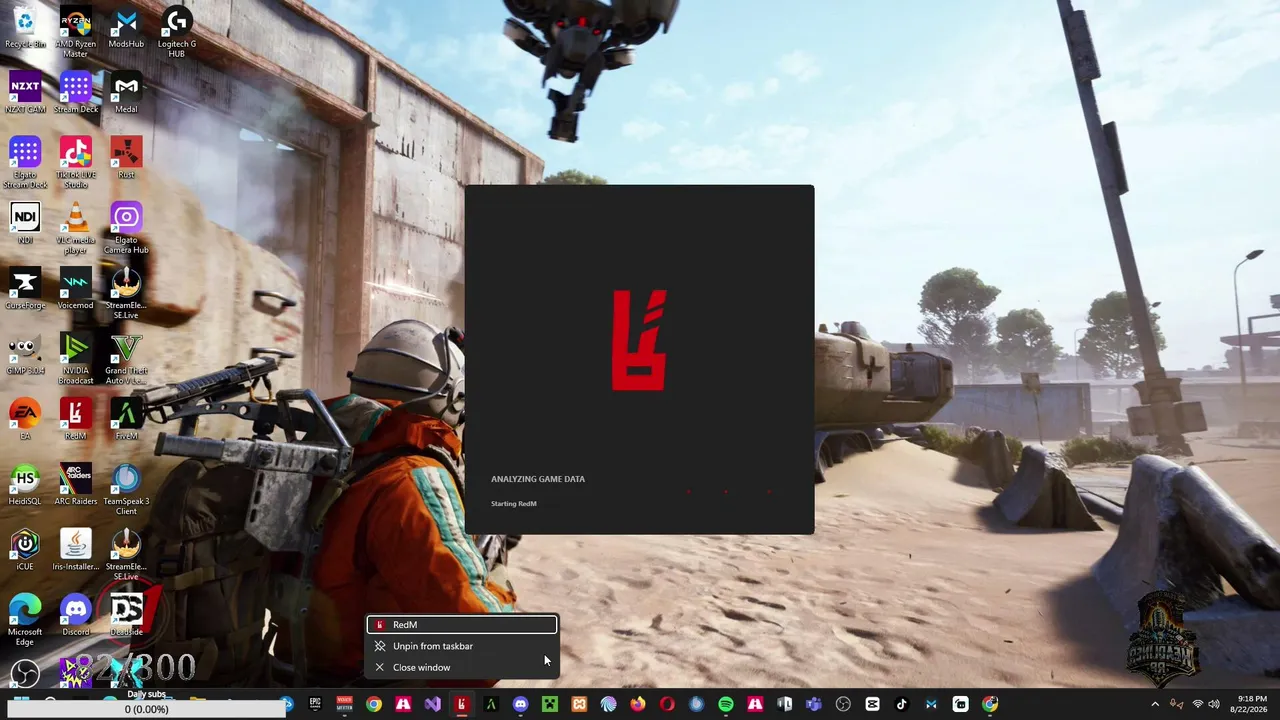This screenshot has width=1280, height=720.
Task: Select the FiveM desktop shortcut
Action: (126, 420)
